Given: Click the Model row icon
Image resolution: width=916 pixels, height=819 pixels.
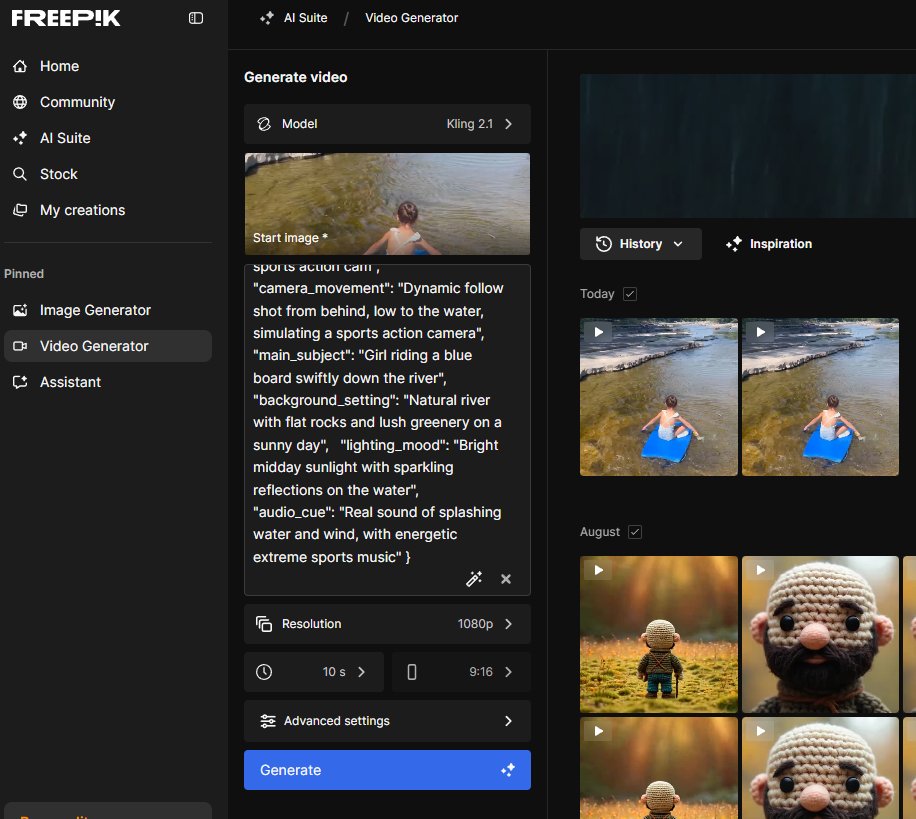Looking at the screenshot, I should [x=264, y=124].
